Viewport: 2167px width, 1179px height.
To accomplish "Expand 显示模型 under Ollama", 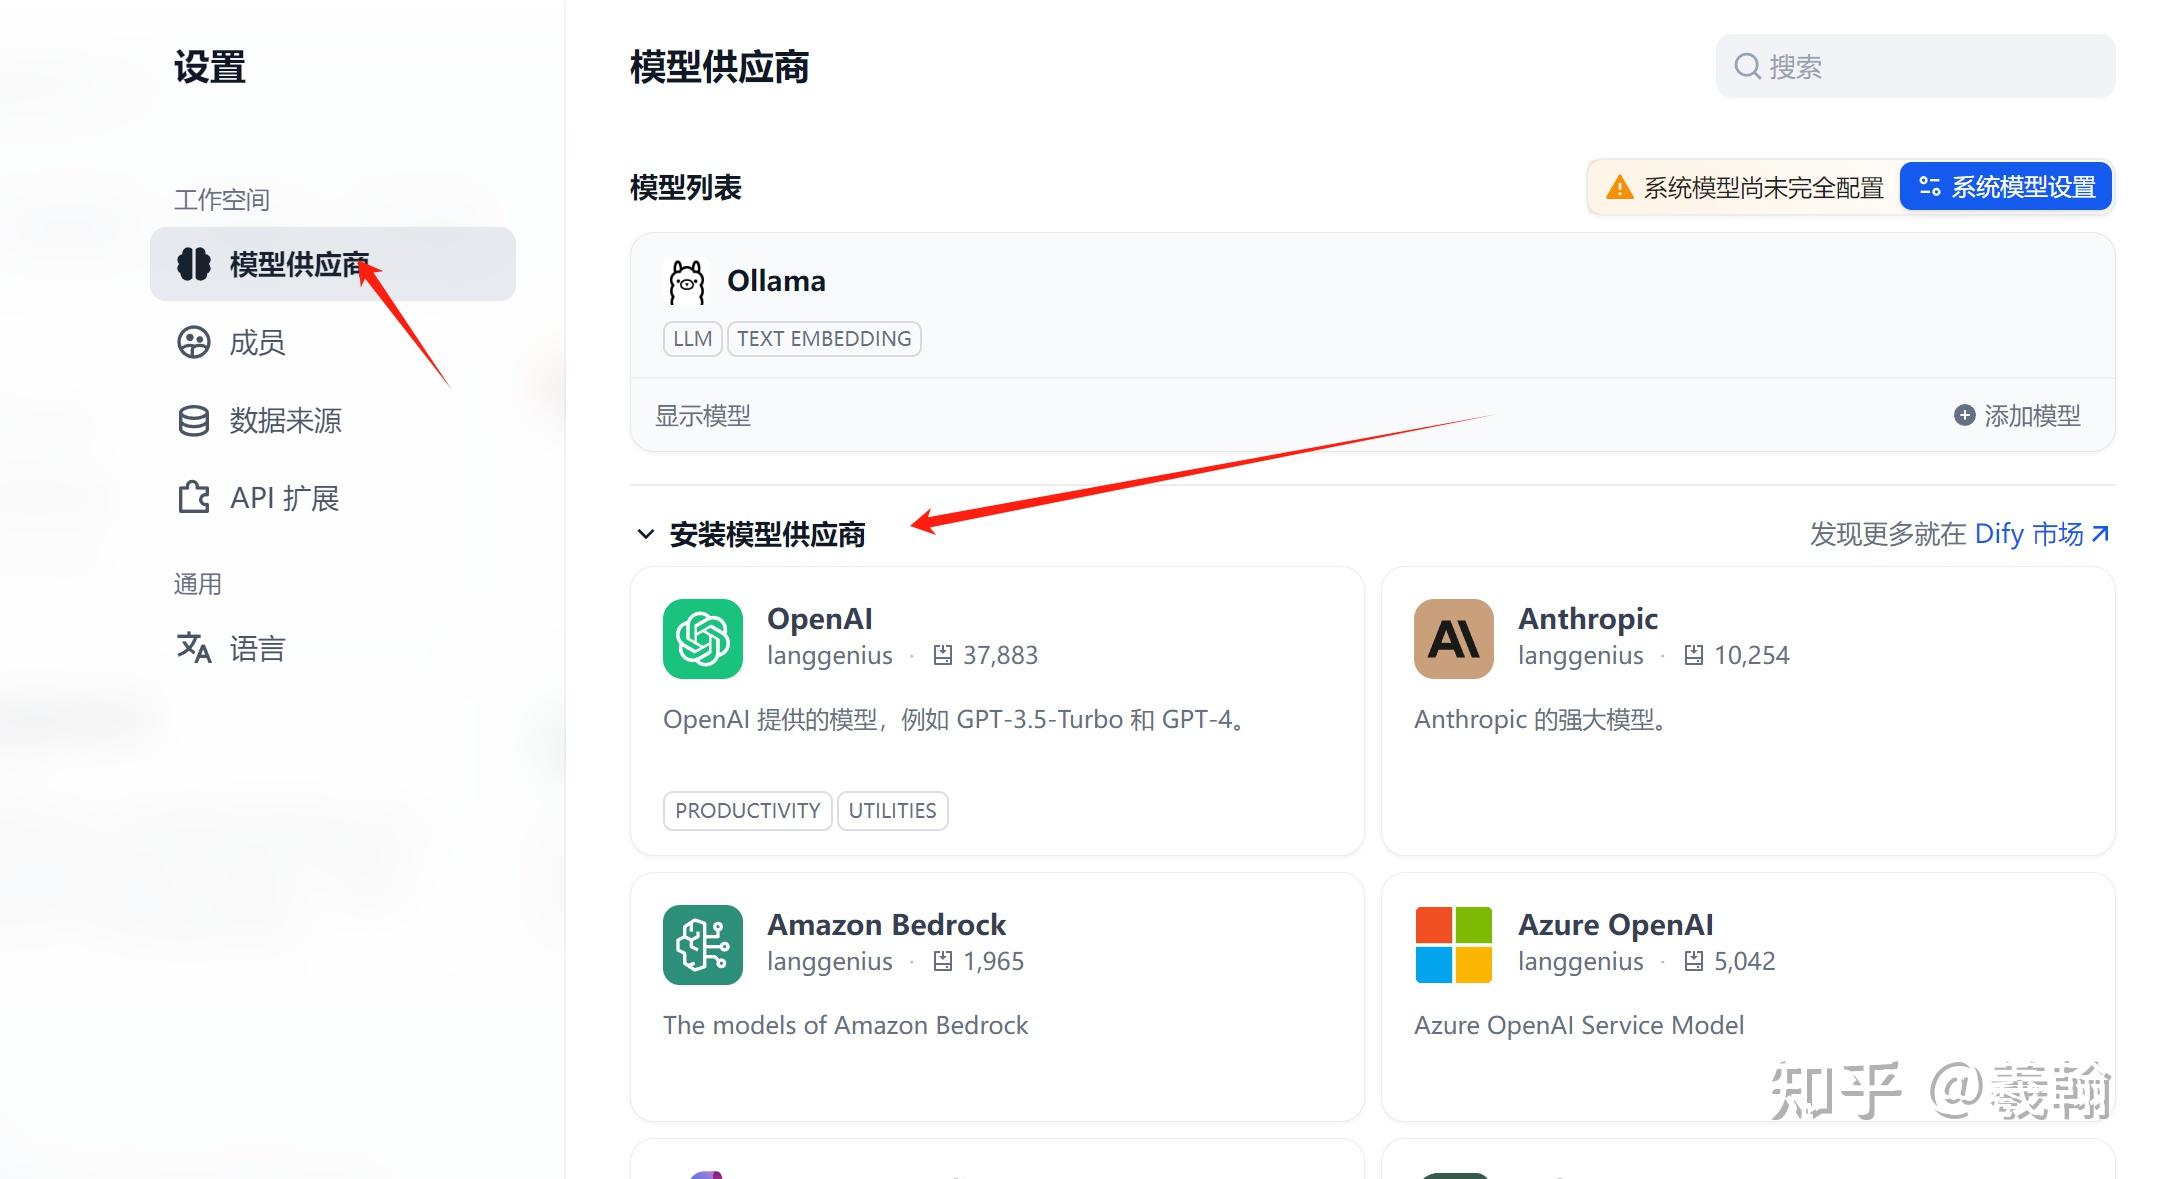I will coord(703,416).
